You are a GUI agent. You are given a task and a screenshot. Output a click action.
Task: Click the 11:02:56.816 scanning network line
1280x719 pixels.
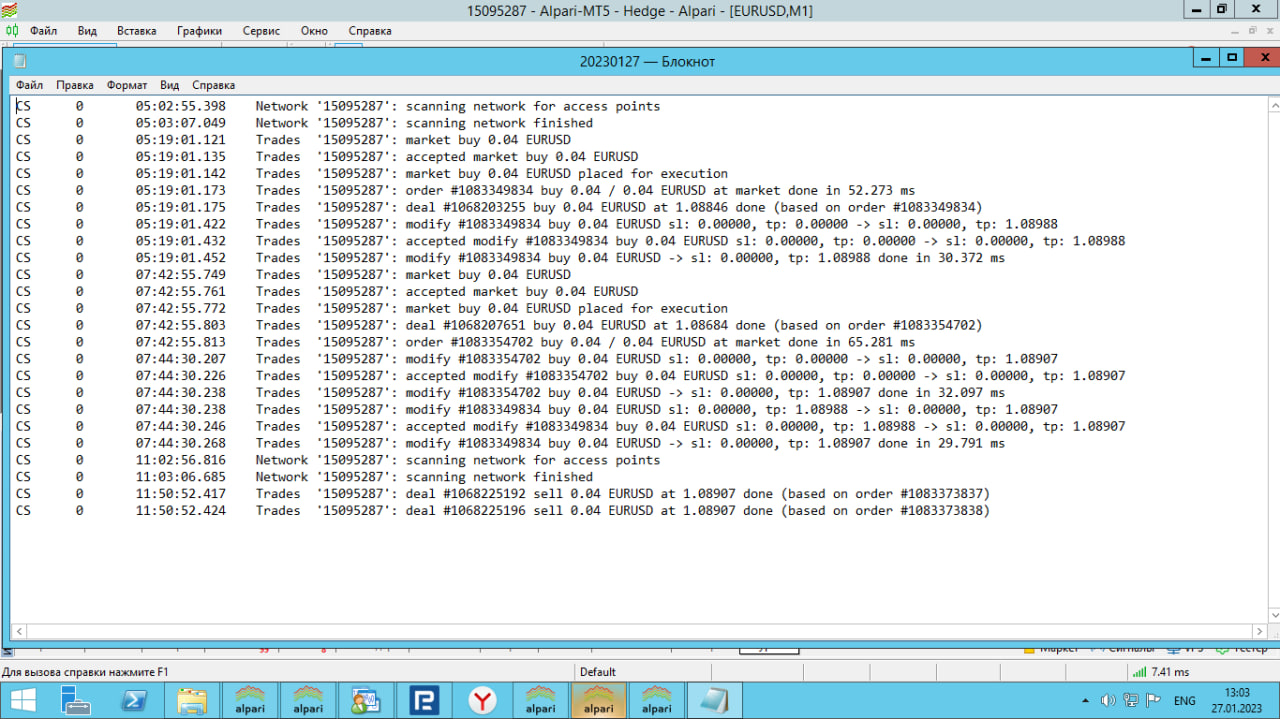click(338, 460)
